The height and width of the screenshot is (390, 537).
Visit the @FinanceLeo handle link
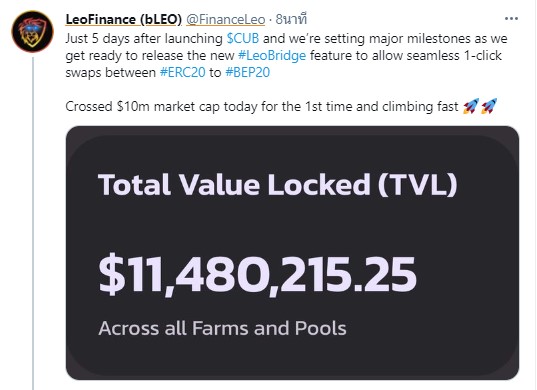point(225,20)
